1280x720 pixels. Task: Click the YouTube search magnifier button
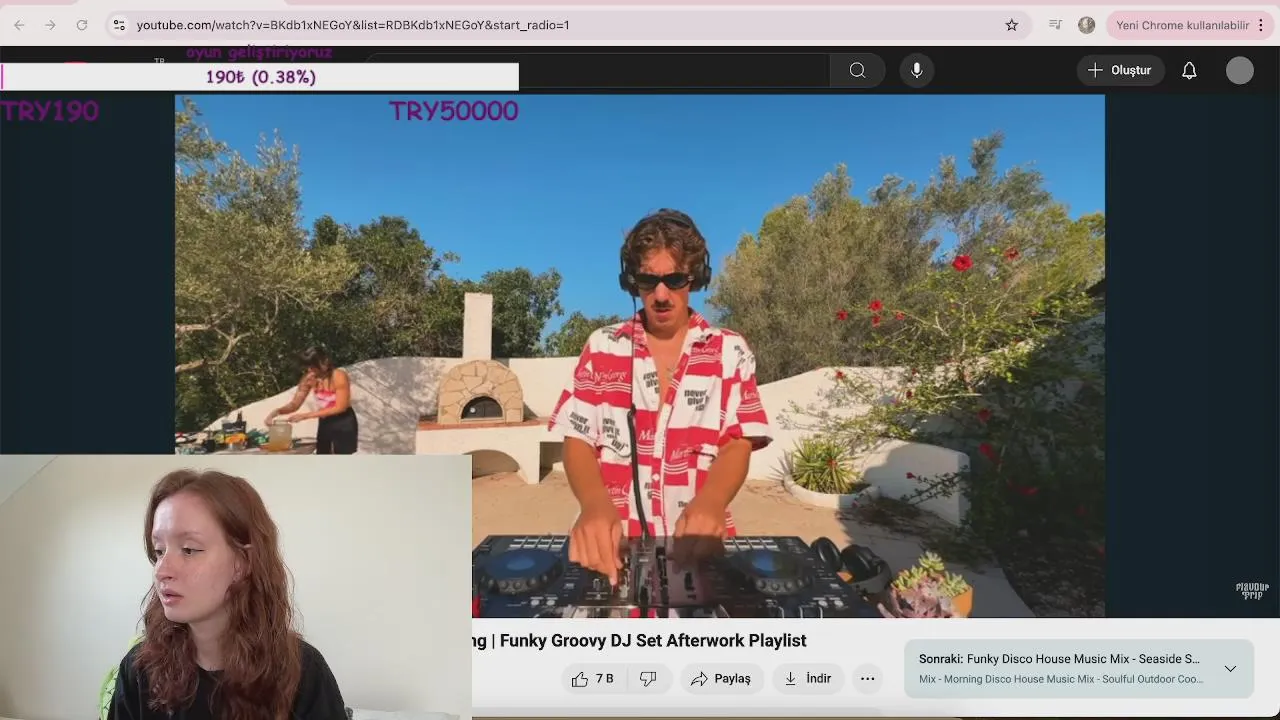coord(857,70)
